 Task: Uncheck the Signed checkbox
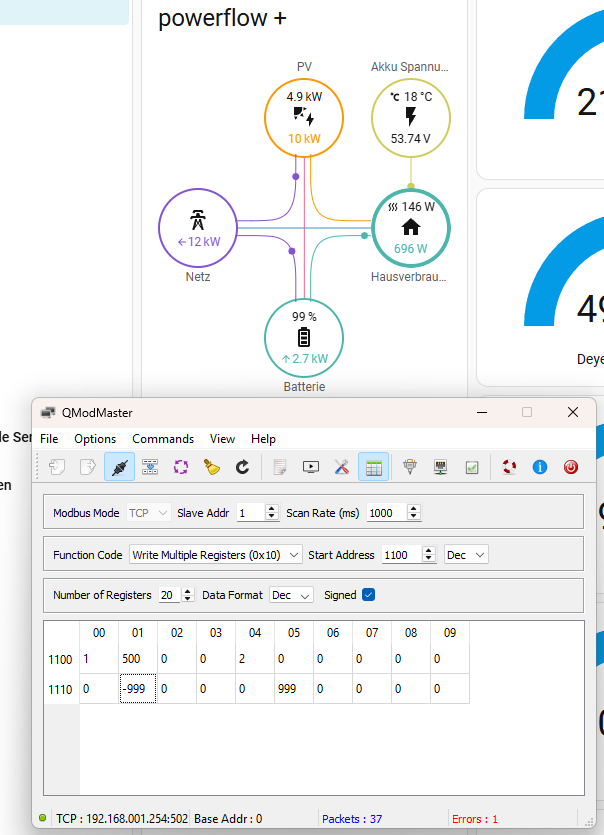tap(368, 595)
